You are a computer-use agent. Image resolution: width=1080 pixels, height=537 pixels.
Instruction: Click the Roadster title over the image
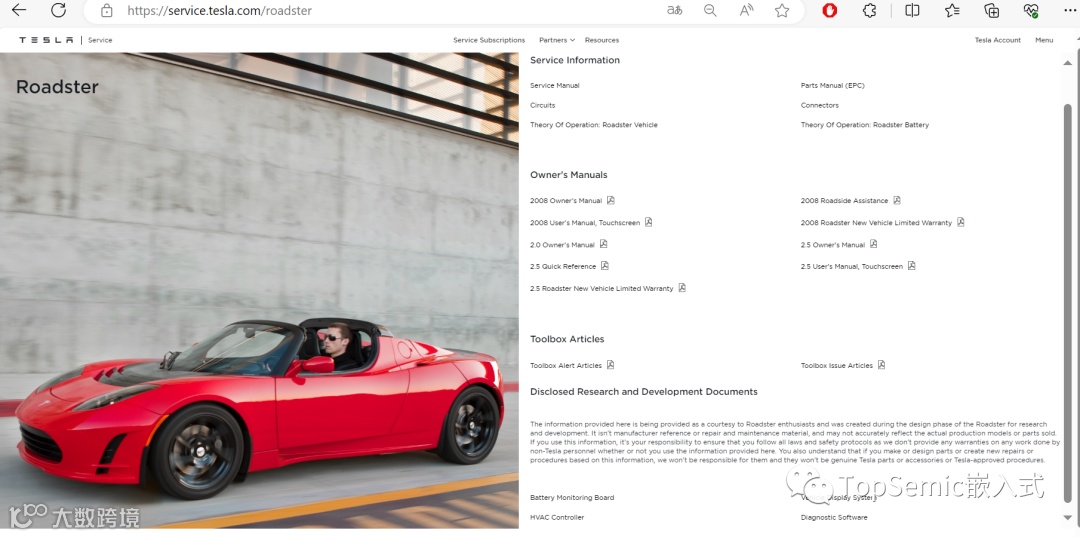coord(57,87)
